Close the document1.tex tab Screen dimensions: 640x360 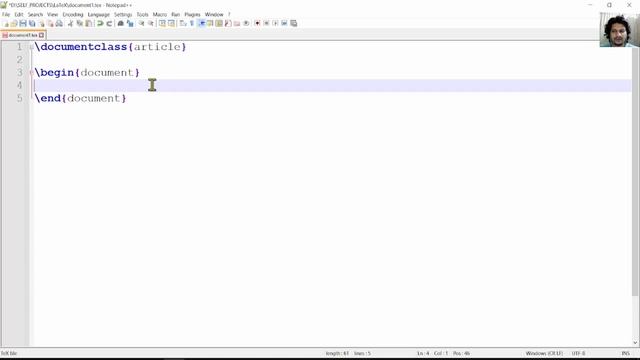[x=42, y=35]
